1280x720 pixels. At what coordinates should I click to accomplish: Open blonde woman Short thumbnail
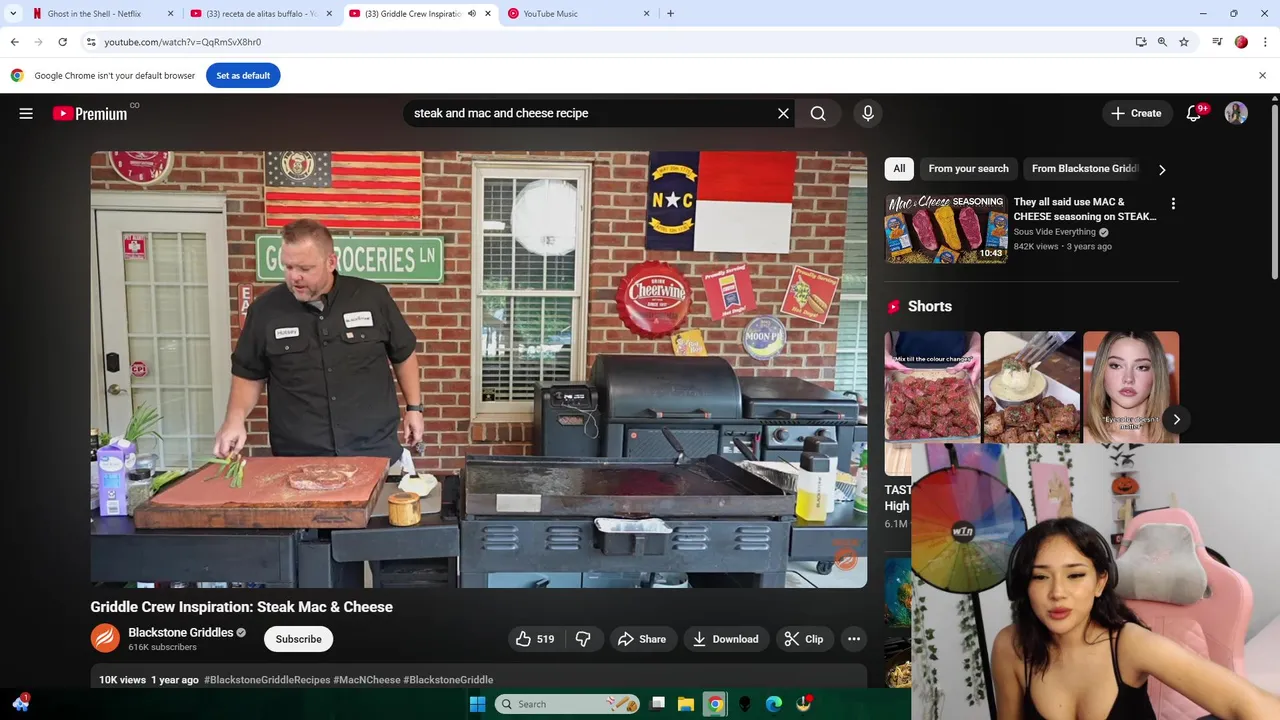[x=1131, y=387]
